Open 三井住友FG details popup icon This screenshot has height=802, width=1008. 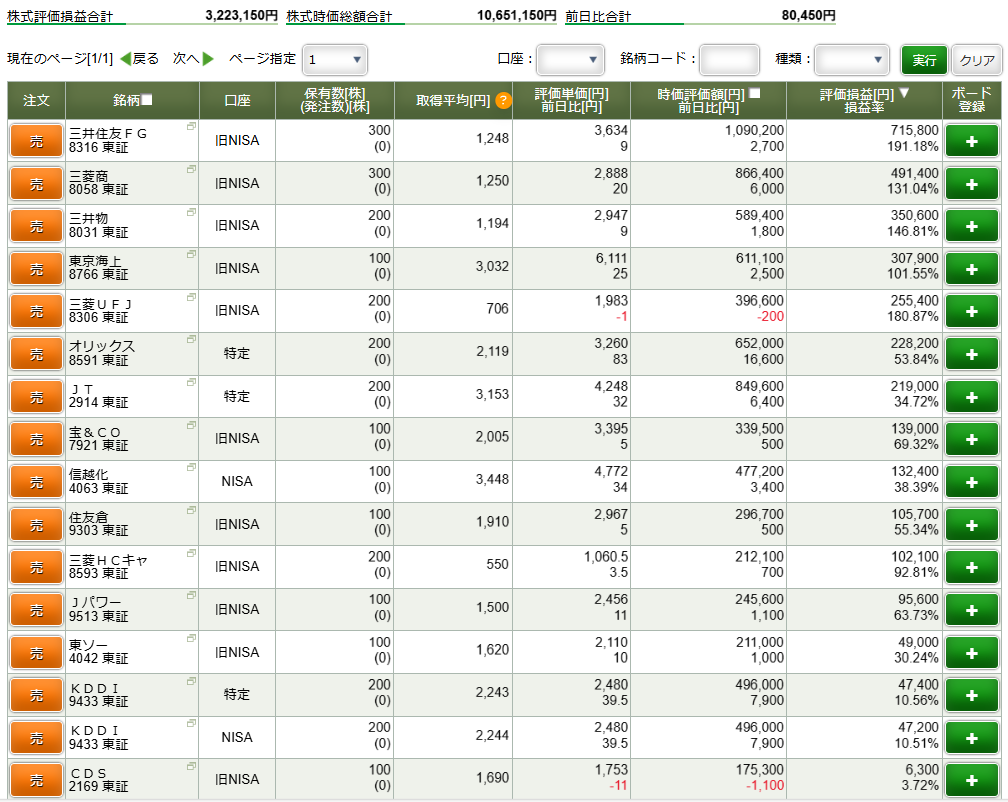pos(191,127)
